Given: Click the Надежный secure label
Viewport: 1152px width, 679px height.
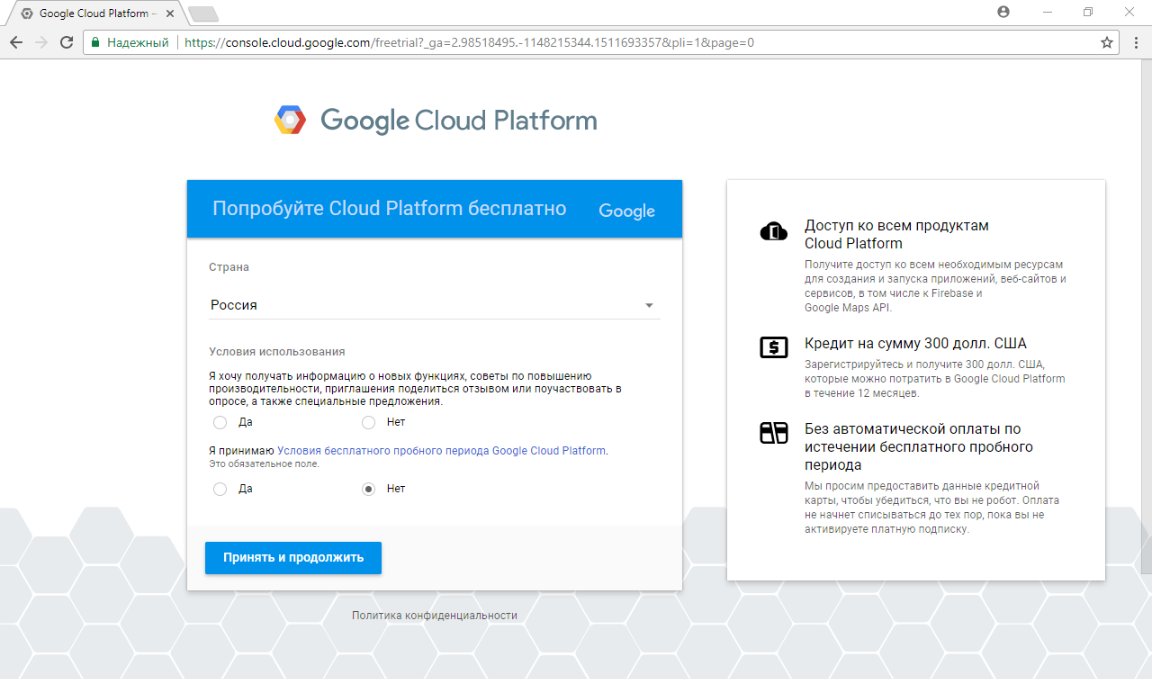Looking at the screenshot, I should [x=138, y=43].
